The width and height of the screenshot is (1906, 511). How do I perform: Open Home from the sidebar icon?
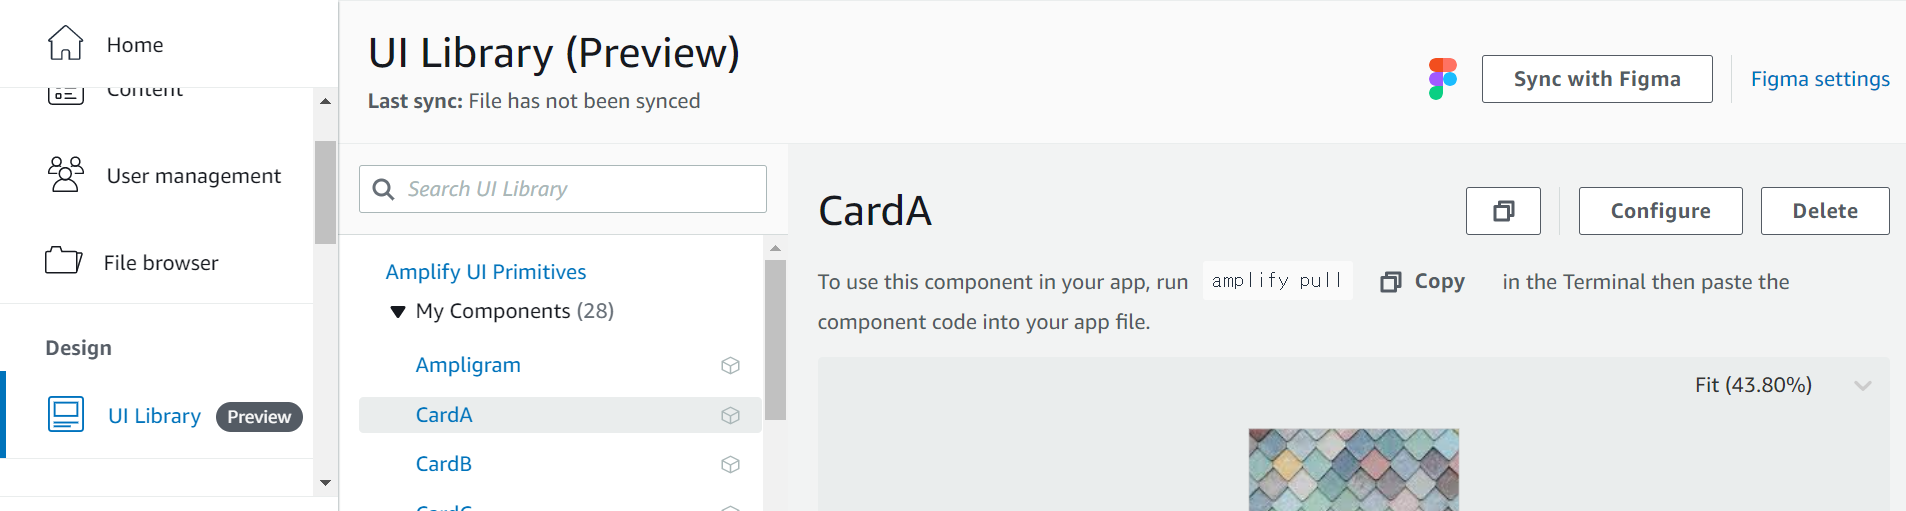66,43
